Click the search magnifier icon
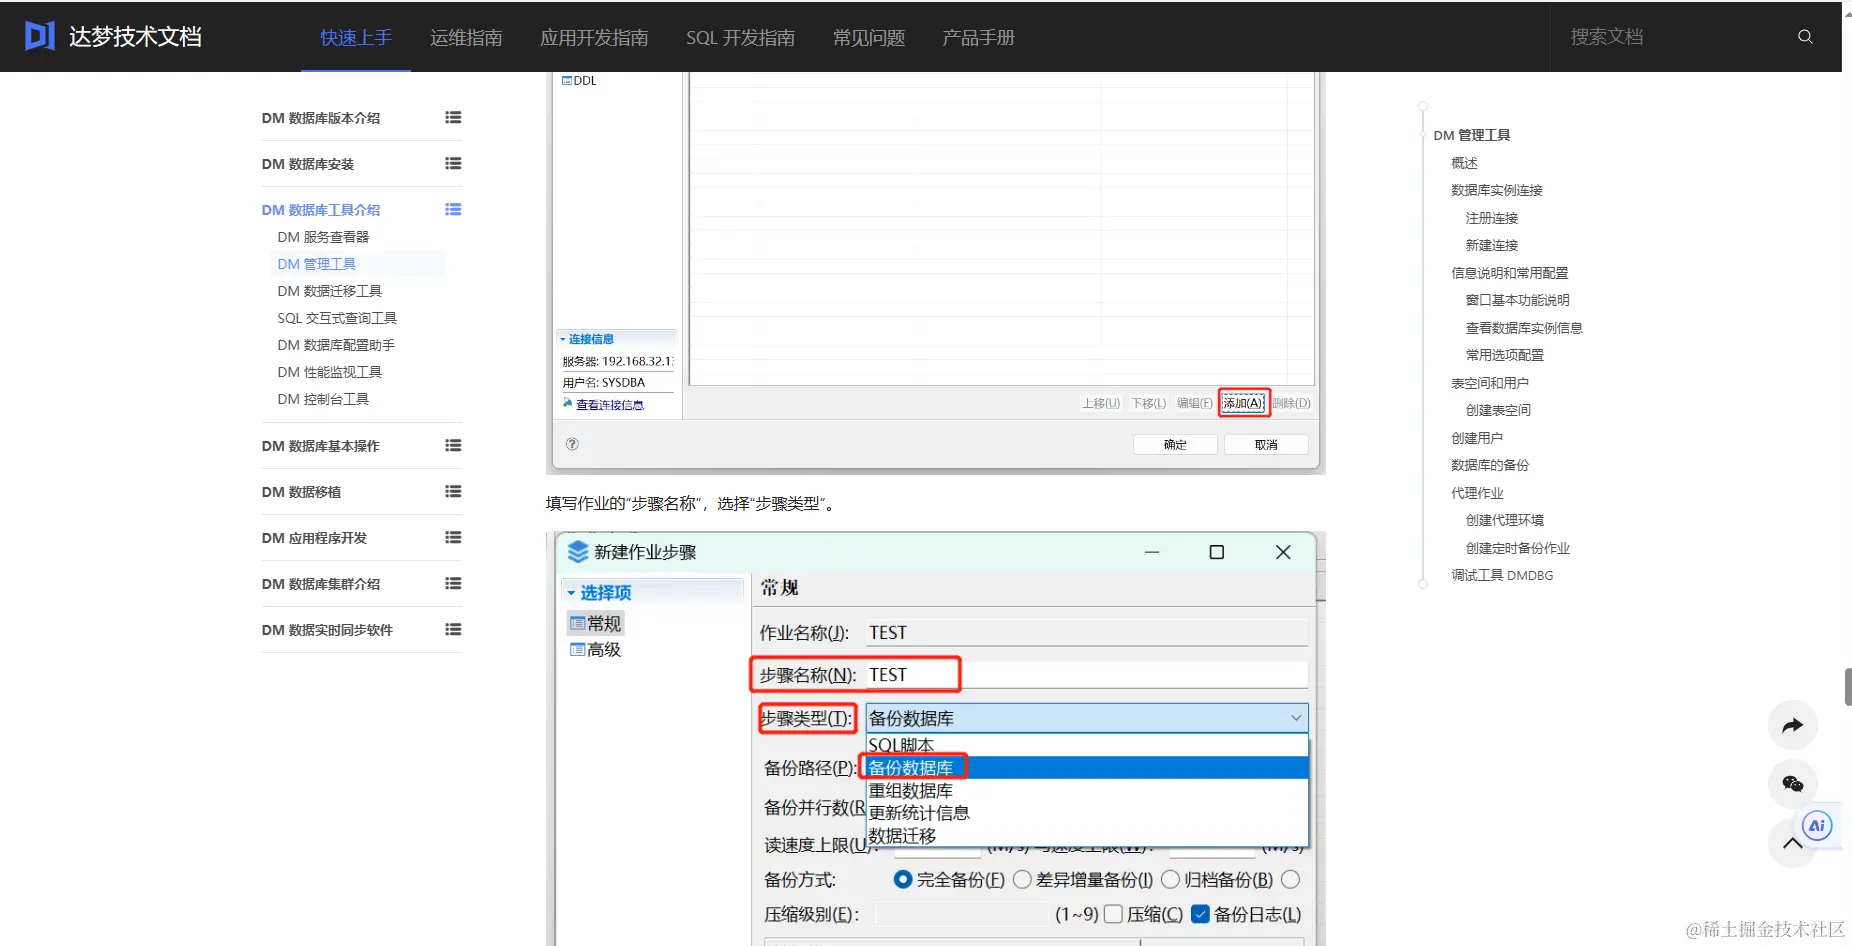The width and height of the screenshot is (1852, 946). [1805, 37]
